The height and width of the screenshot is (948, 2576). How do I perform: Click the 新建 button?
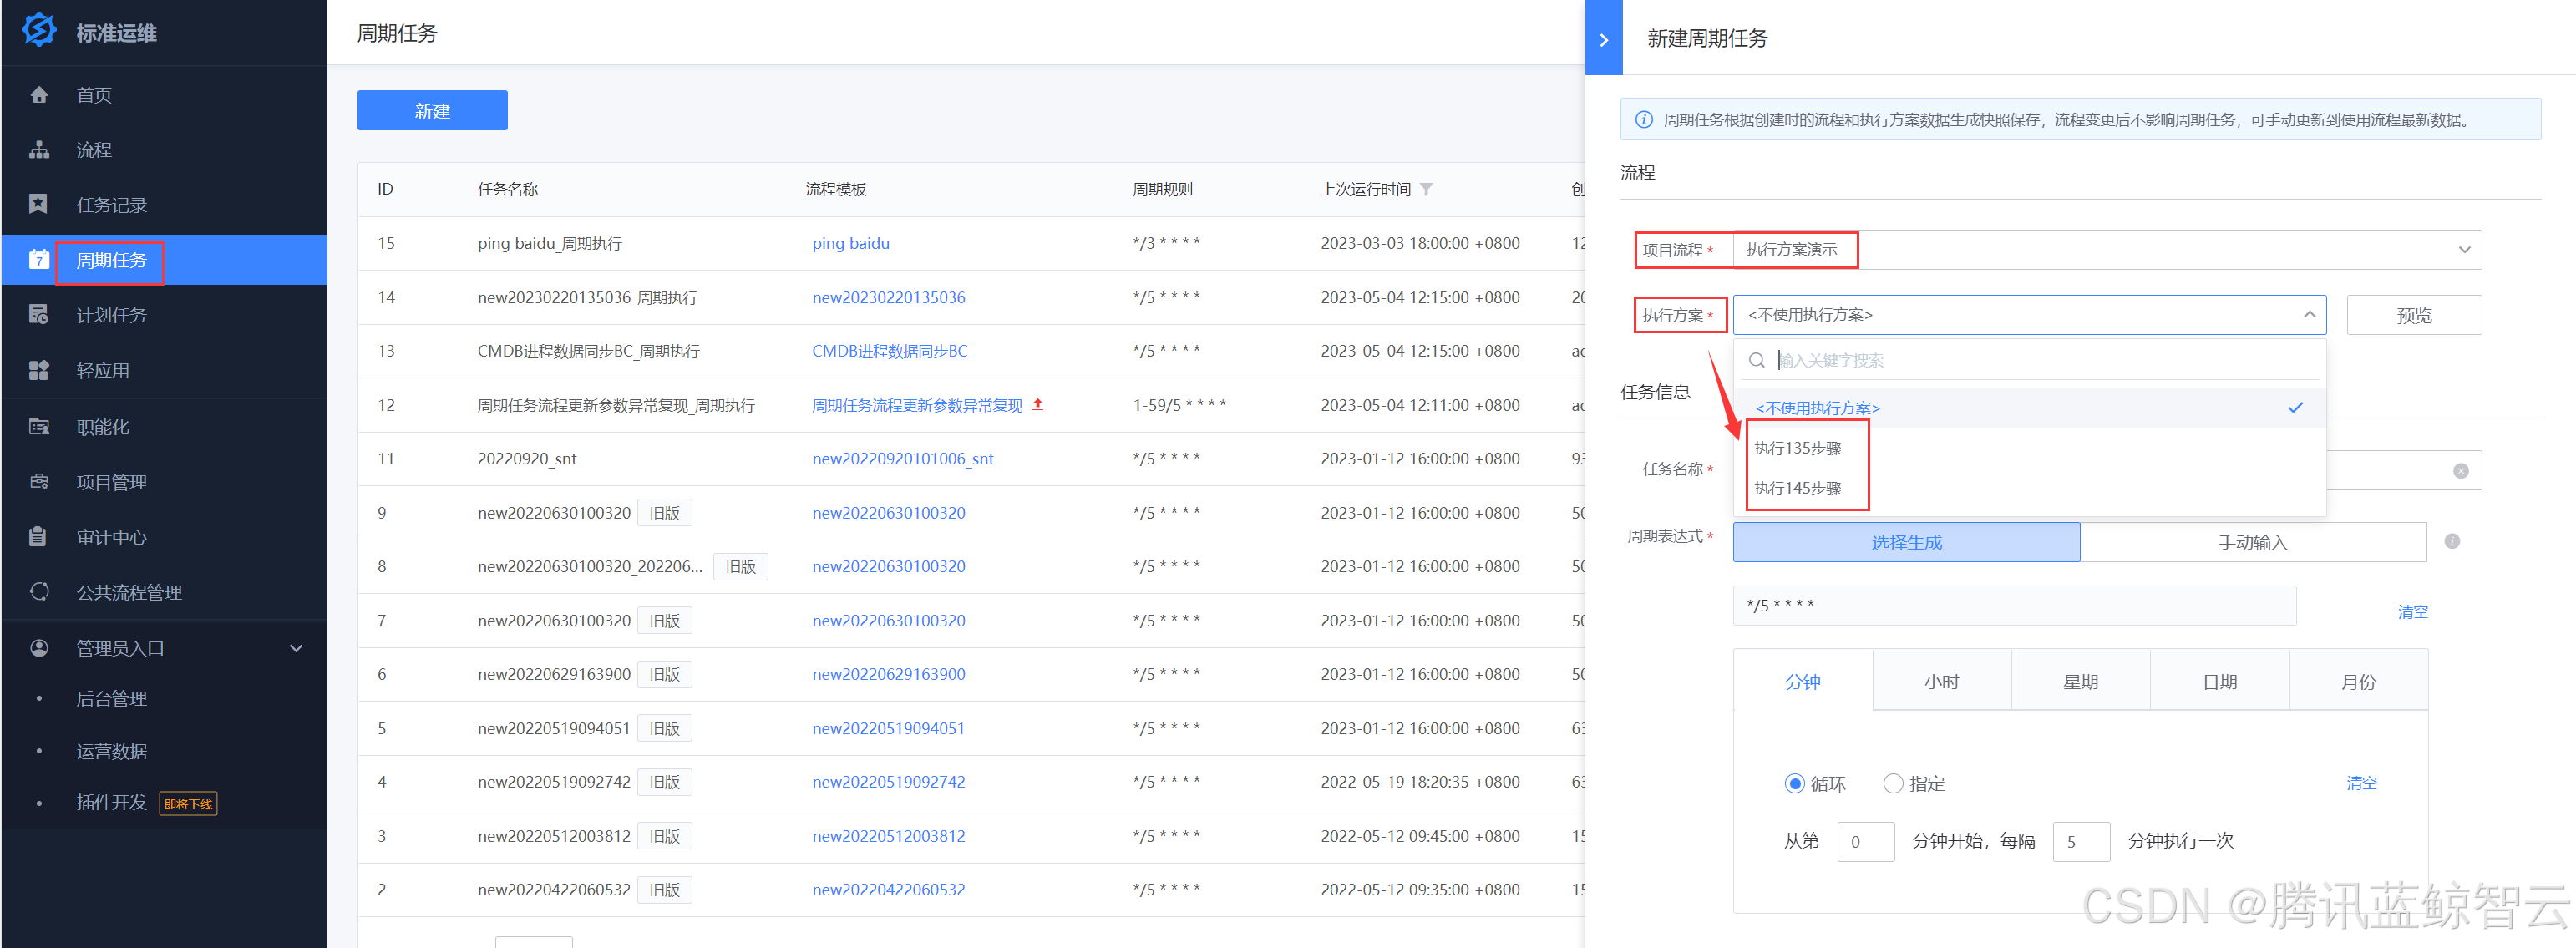click(432, 111)
